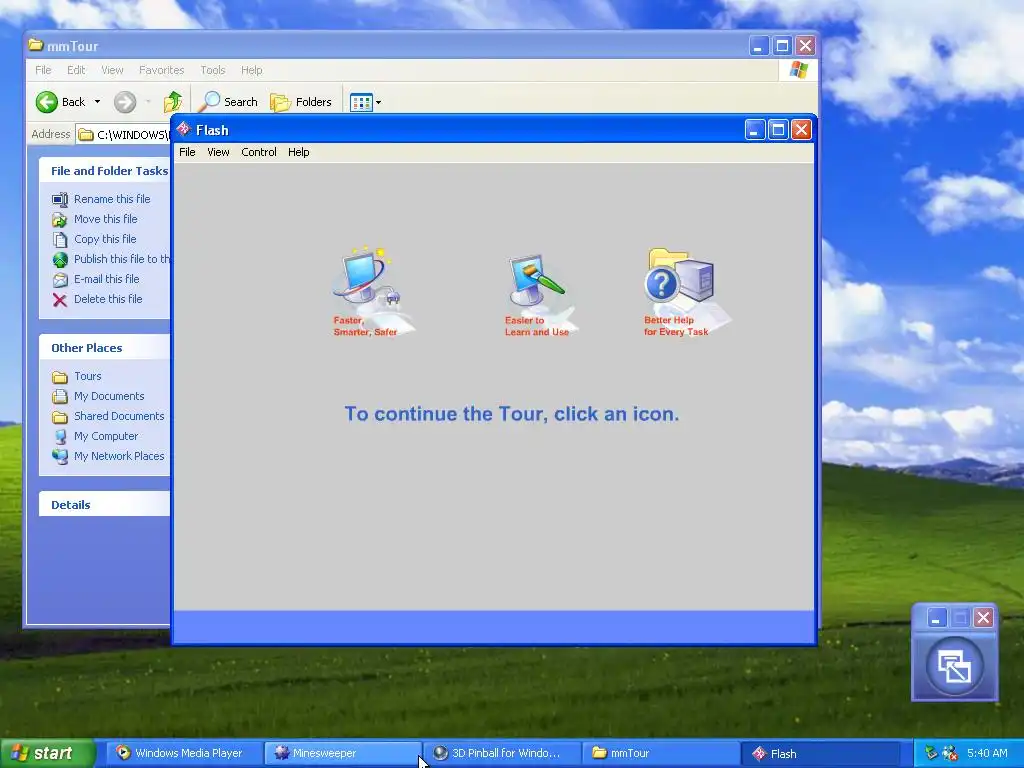1024x768 pixels.
Task: Open My Documents in Other Places
Action: tap(109, 396)
